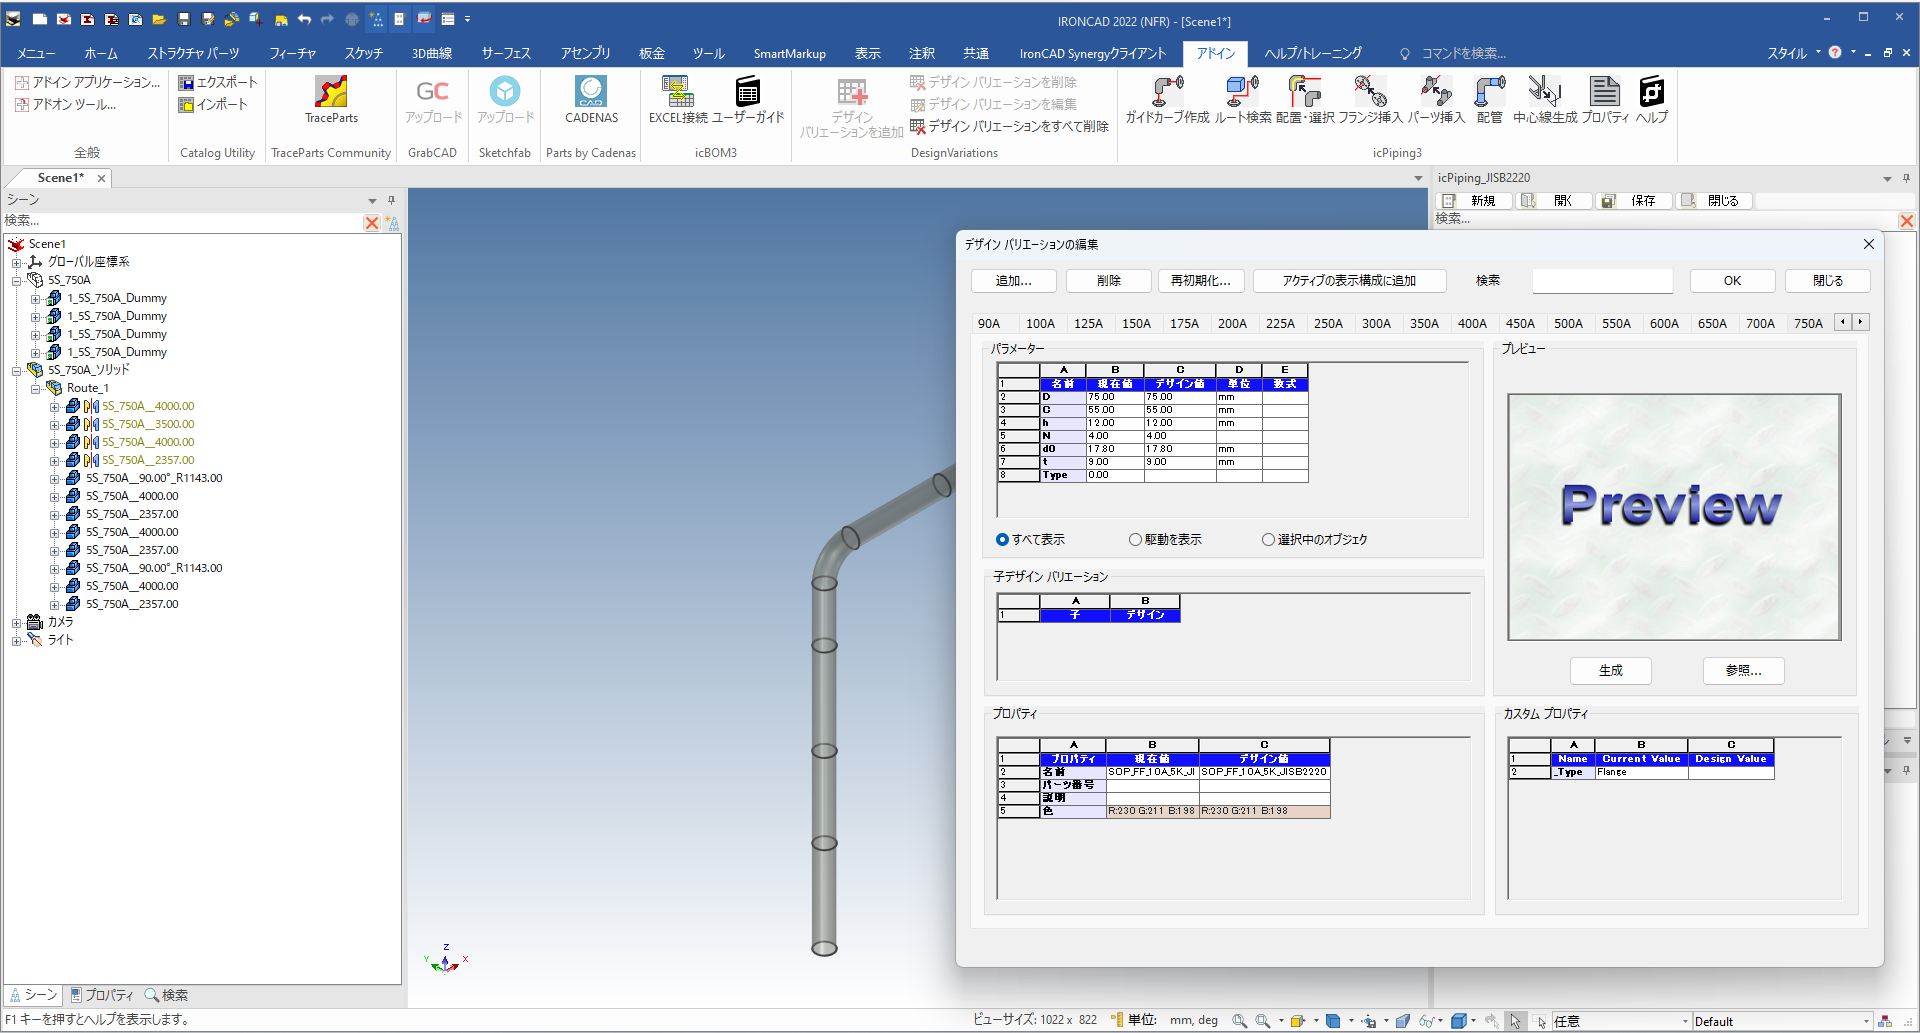Select the 駆動を表示 radio button
Viewport: 1920px width, 1033px height.
[x=1135, y=540]
